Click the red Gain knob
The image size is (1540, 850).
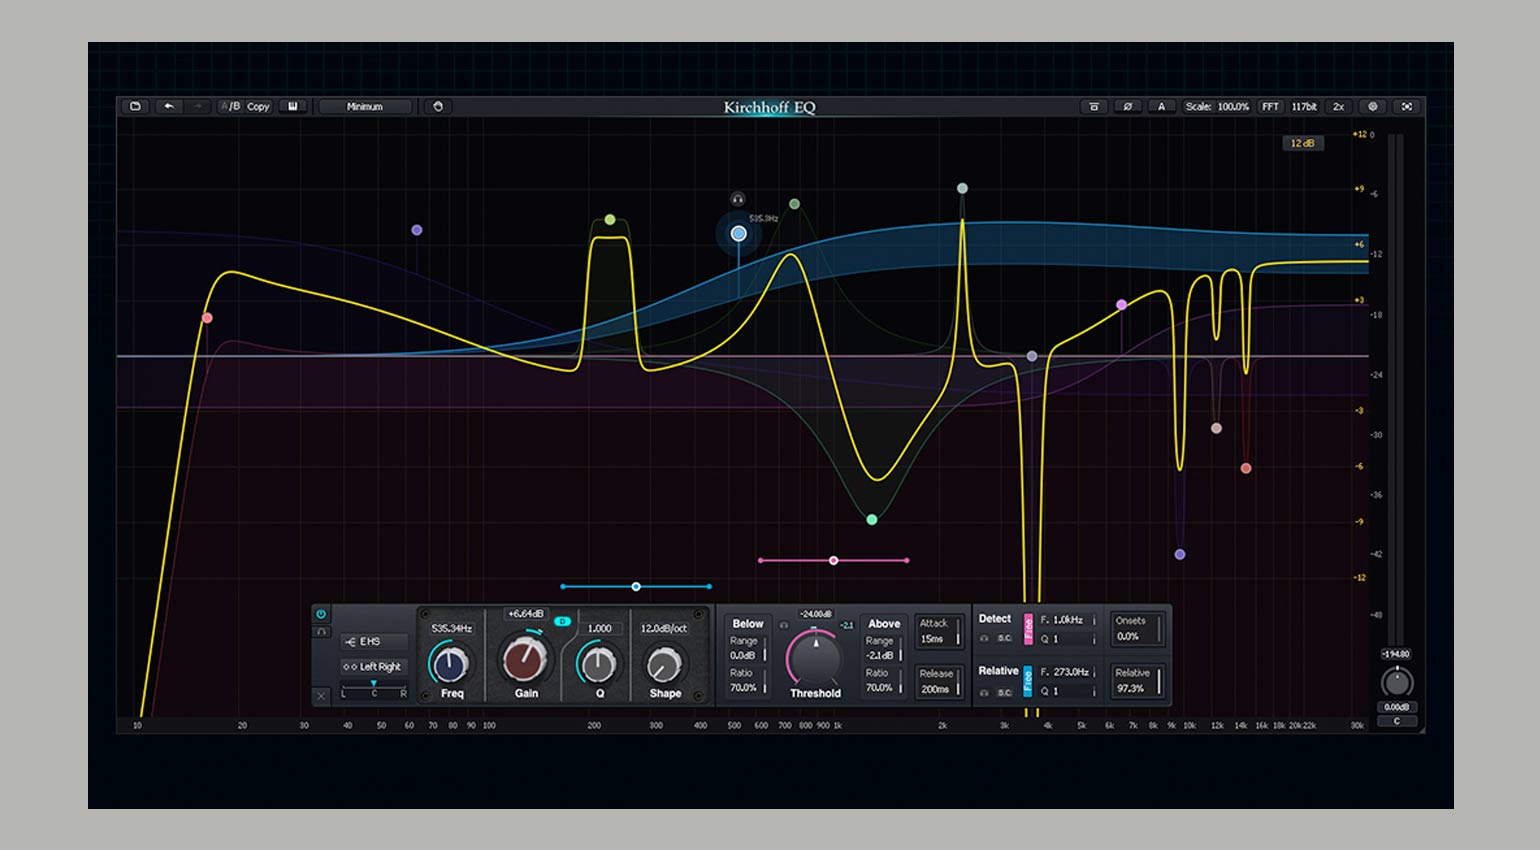(x=525, y=660)
